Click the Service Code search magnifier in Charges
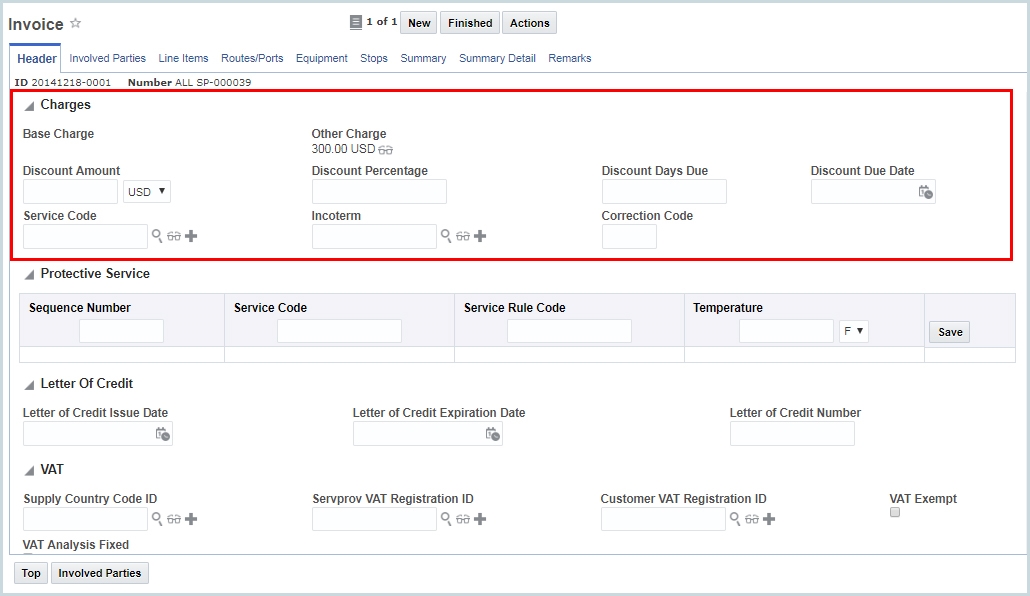1030x596 pixels. click(157, 236)
